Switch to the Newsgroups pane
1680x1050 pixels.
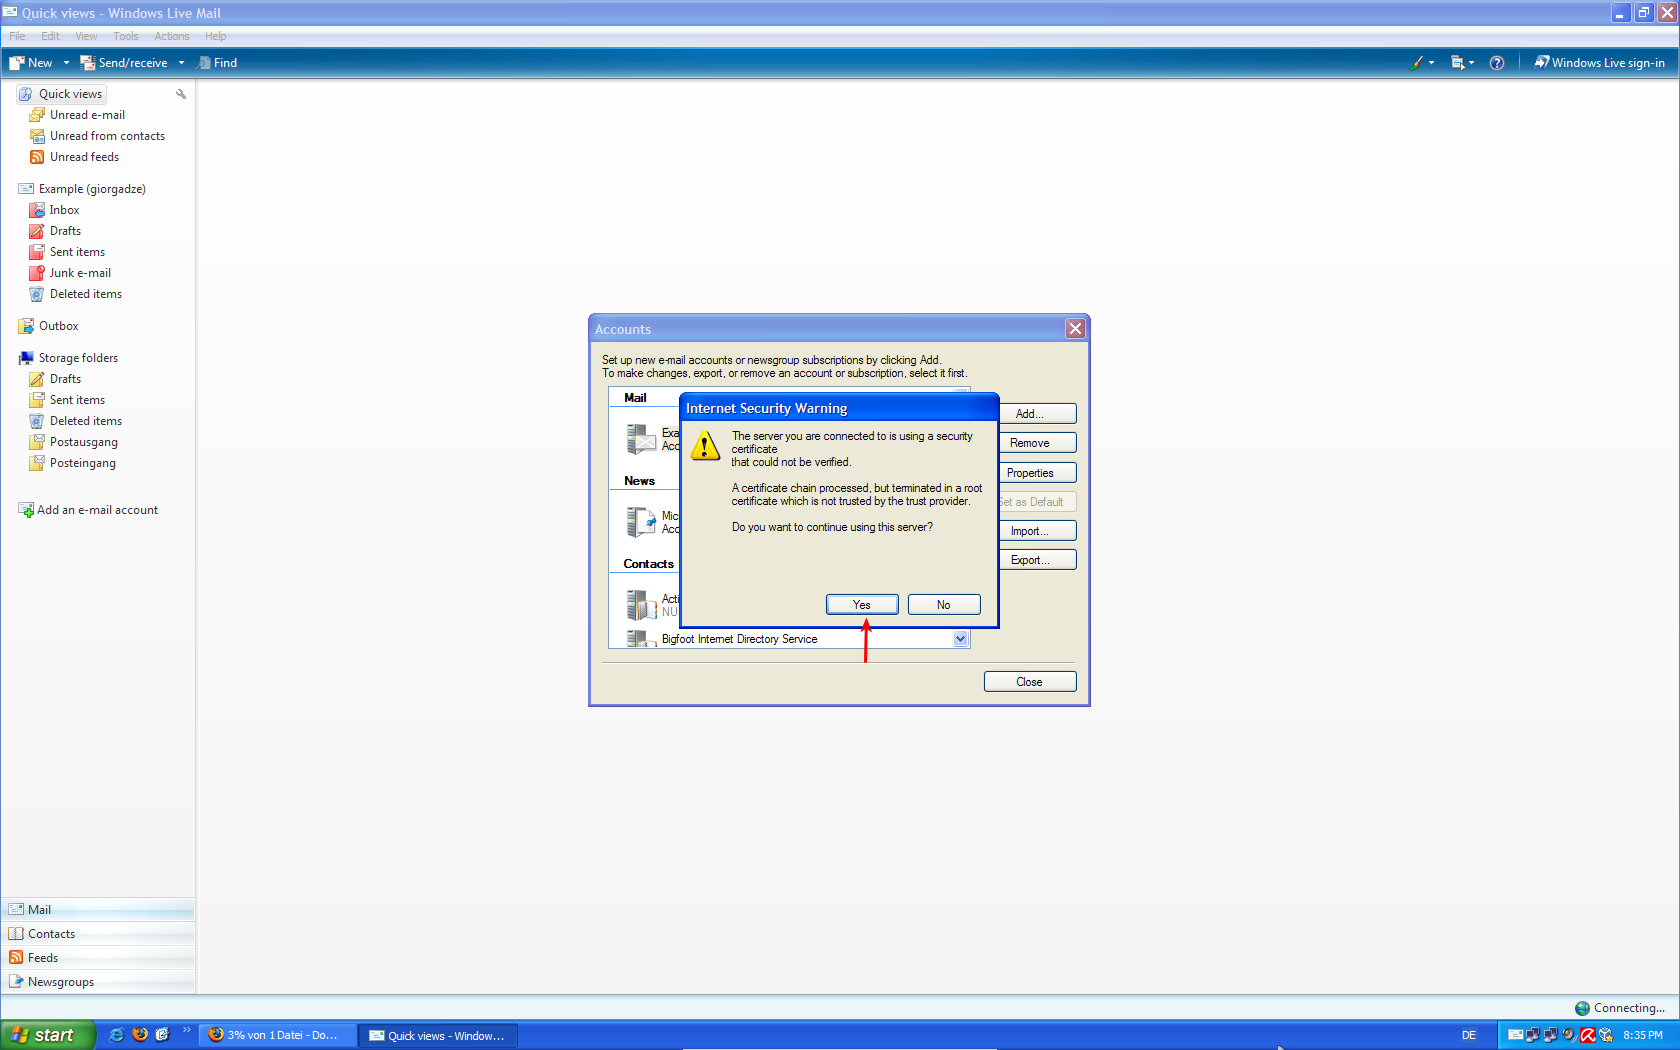(x=60, y=982)
